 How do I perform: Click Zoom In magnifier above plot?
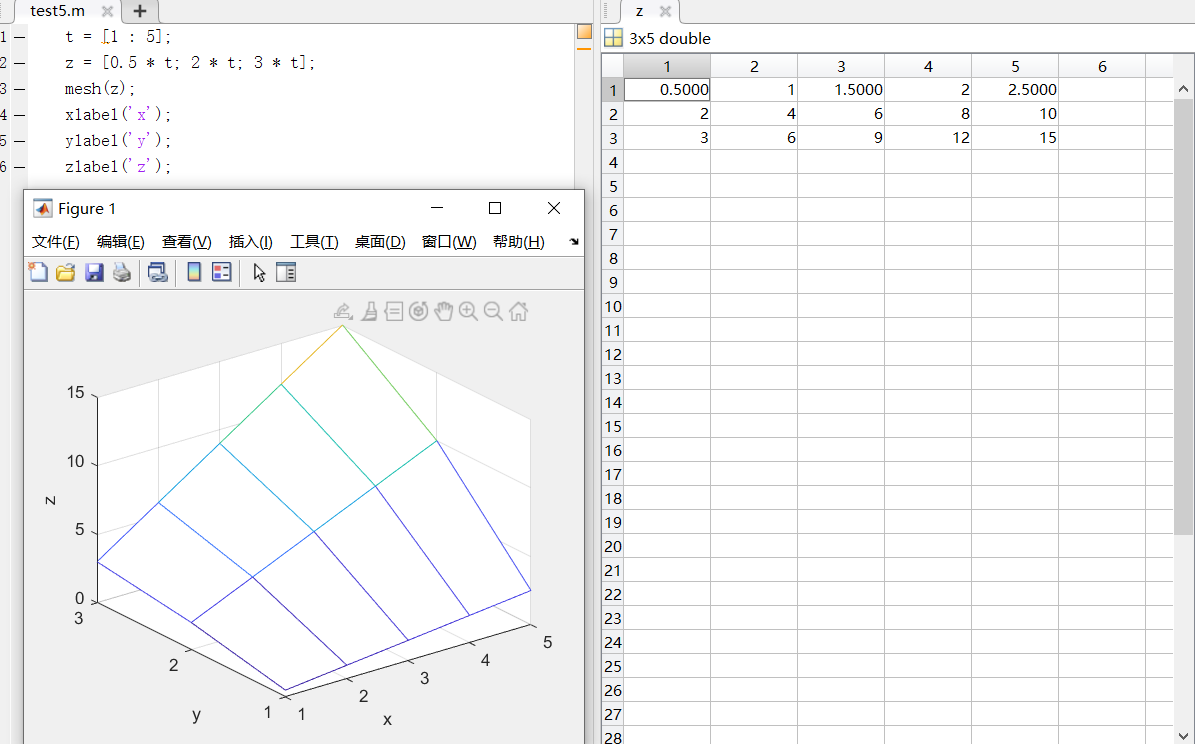(x=469, y=311)
